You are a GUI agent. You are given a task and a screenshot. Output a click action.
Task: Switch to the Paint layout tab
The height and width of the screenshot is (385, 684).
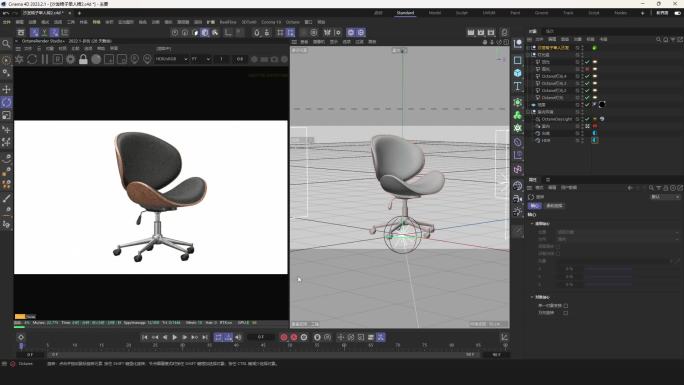pyautogui.click(x=515, y=13)
